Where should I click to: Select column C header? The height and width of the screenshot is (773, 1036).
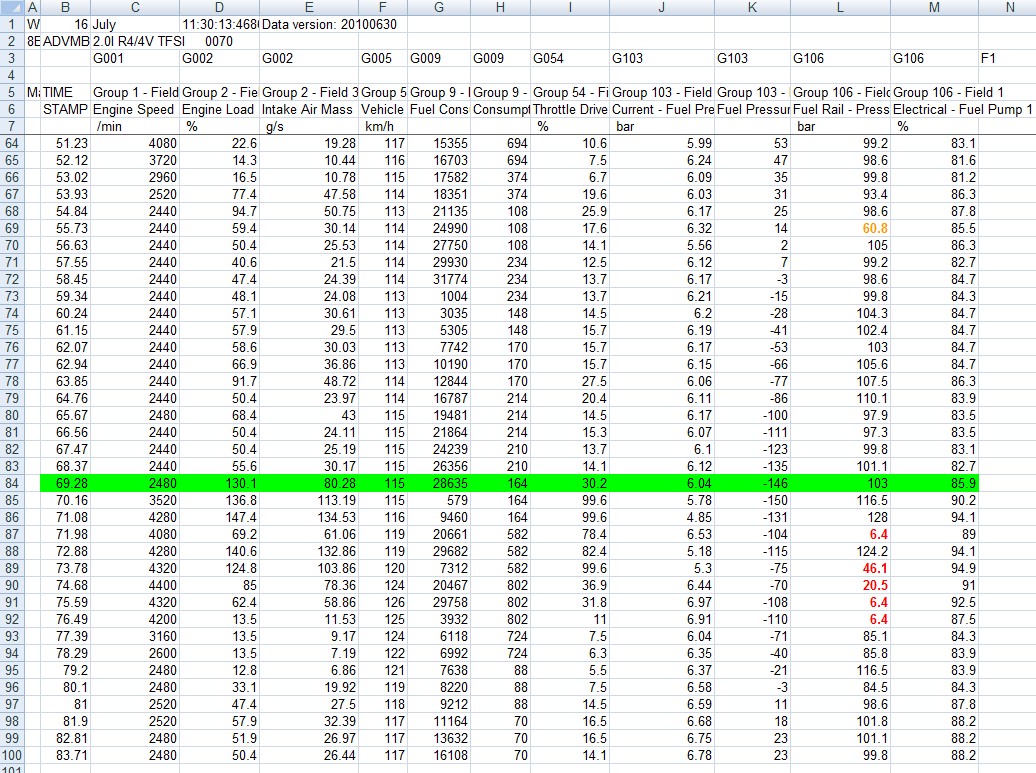click(x=135, y=7)
